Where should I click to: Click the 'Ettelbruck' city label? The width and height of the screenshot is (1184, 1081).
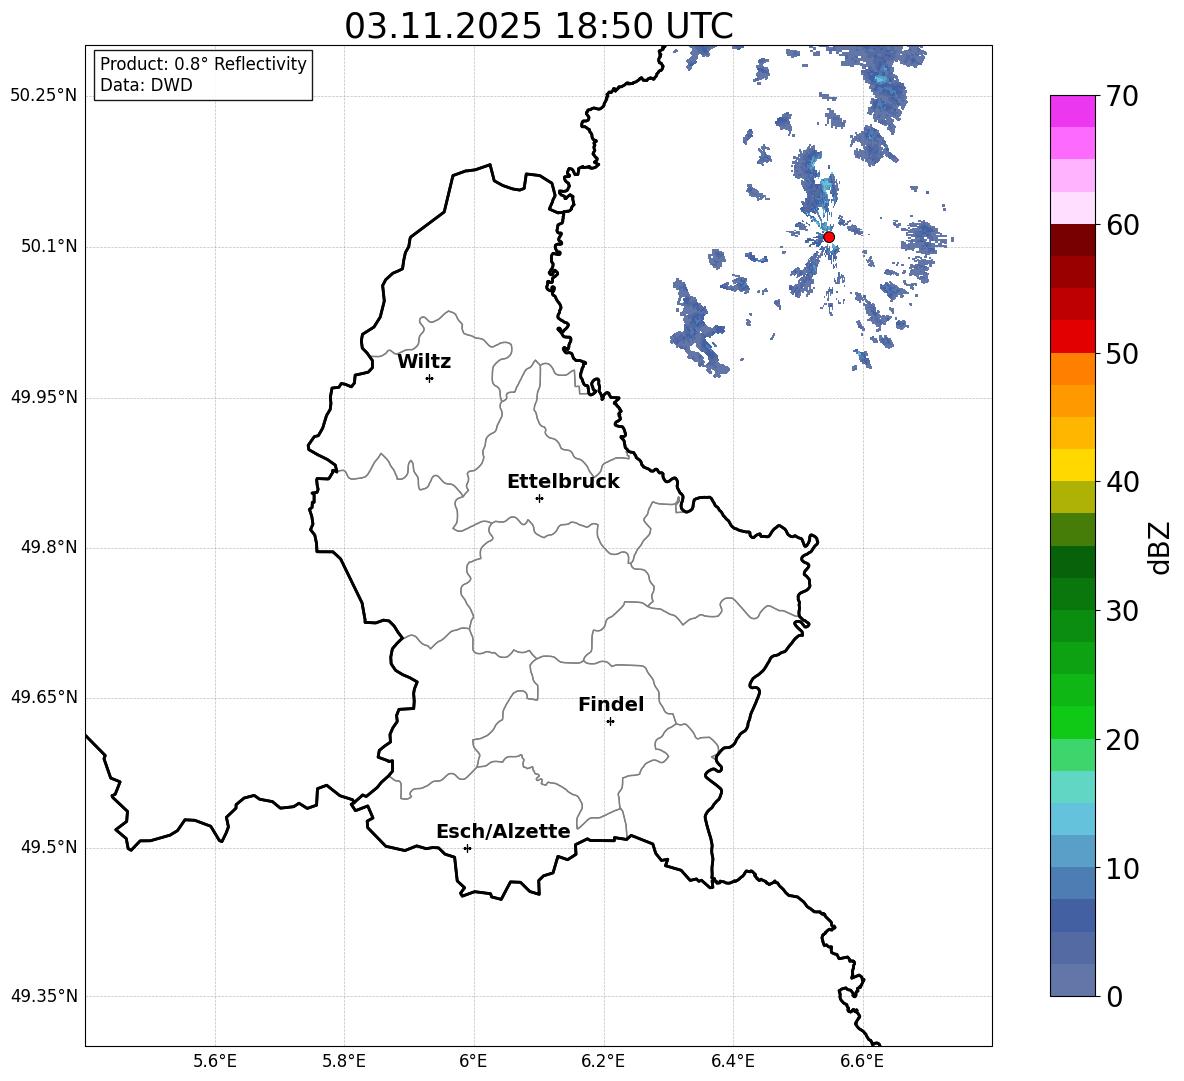[563, 482]
